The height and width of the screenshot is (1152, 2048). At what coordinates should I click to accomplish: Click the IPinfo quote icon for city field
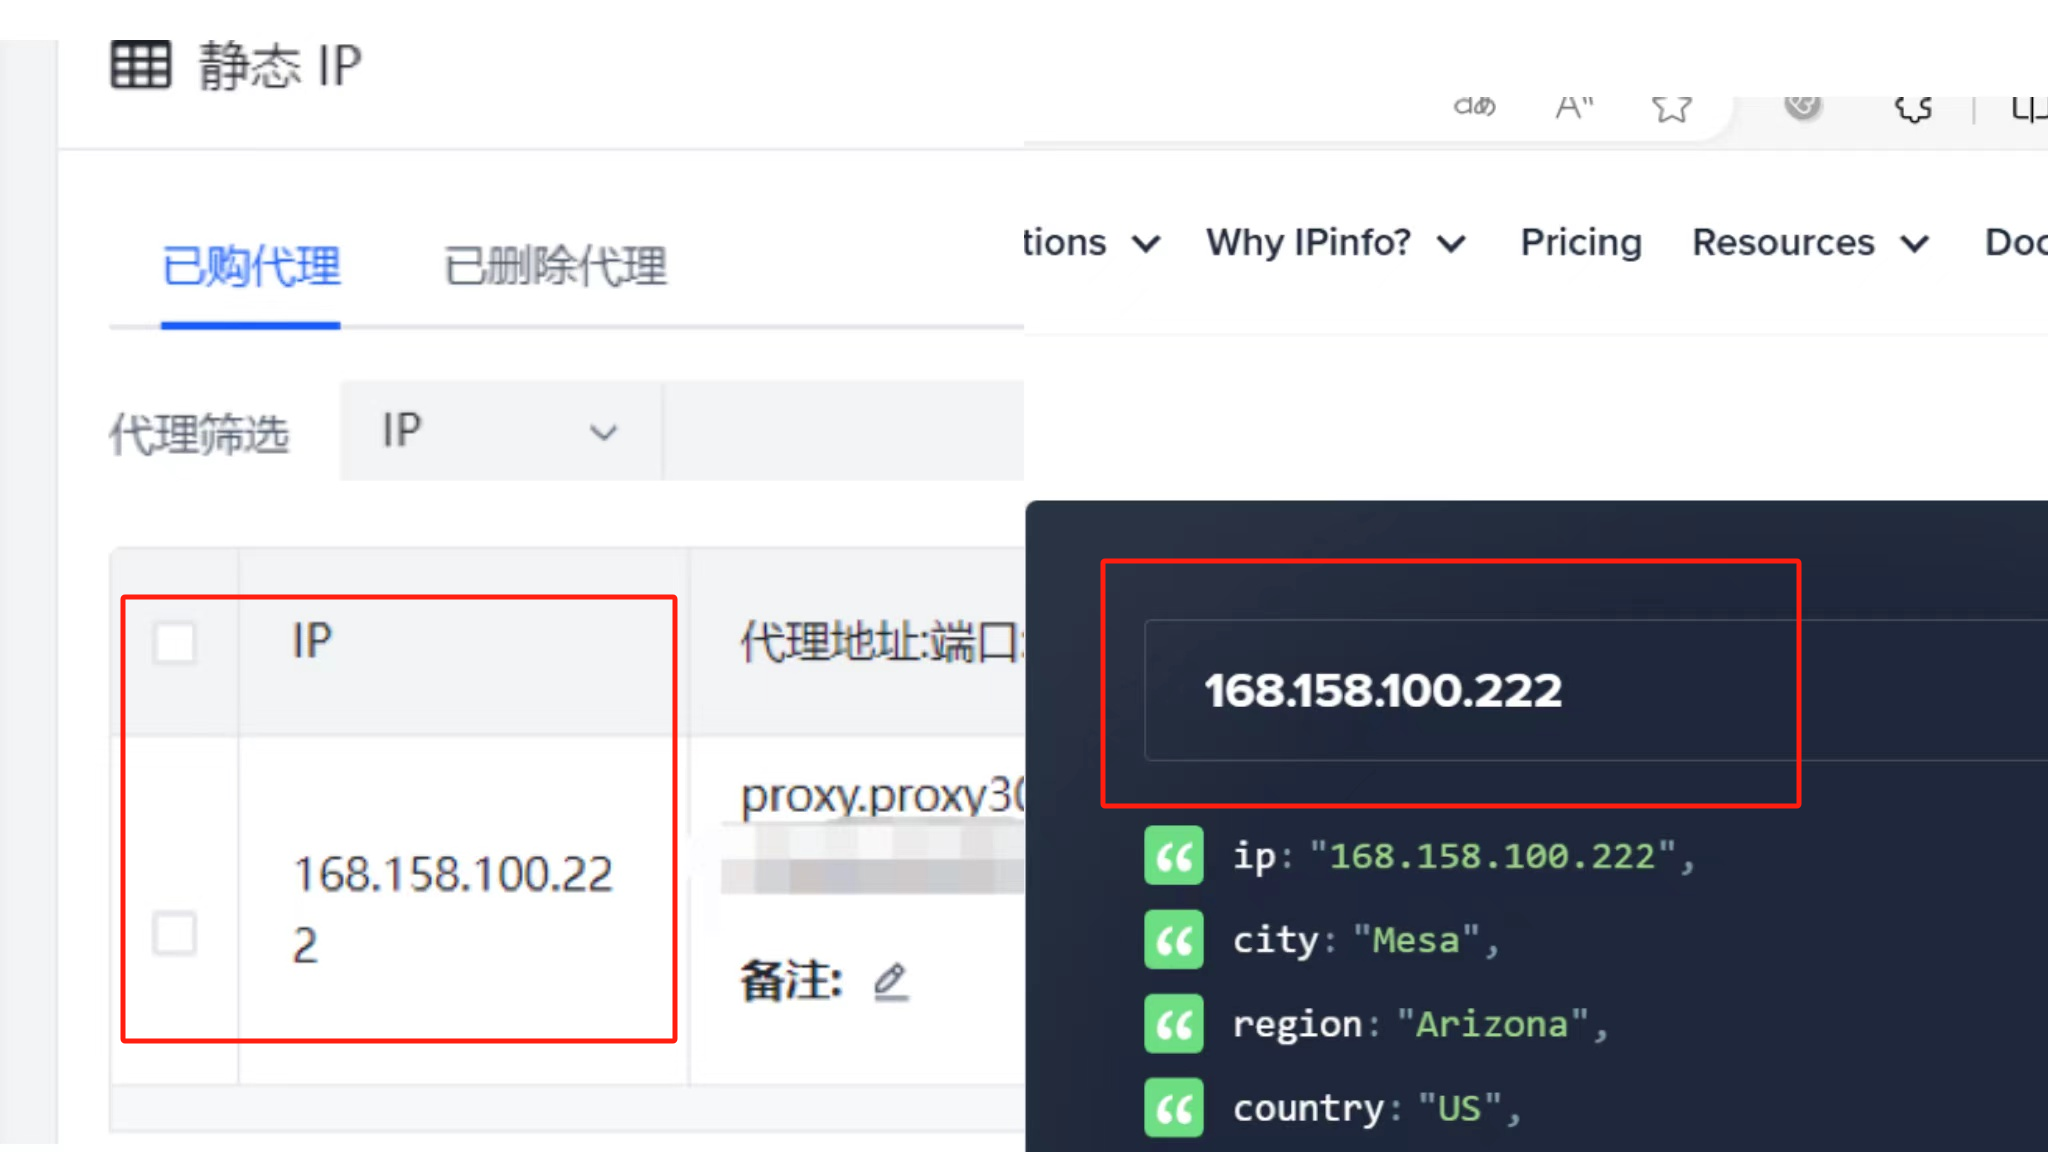click(1173, 938)
